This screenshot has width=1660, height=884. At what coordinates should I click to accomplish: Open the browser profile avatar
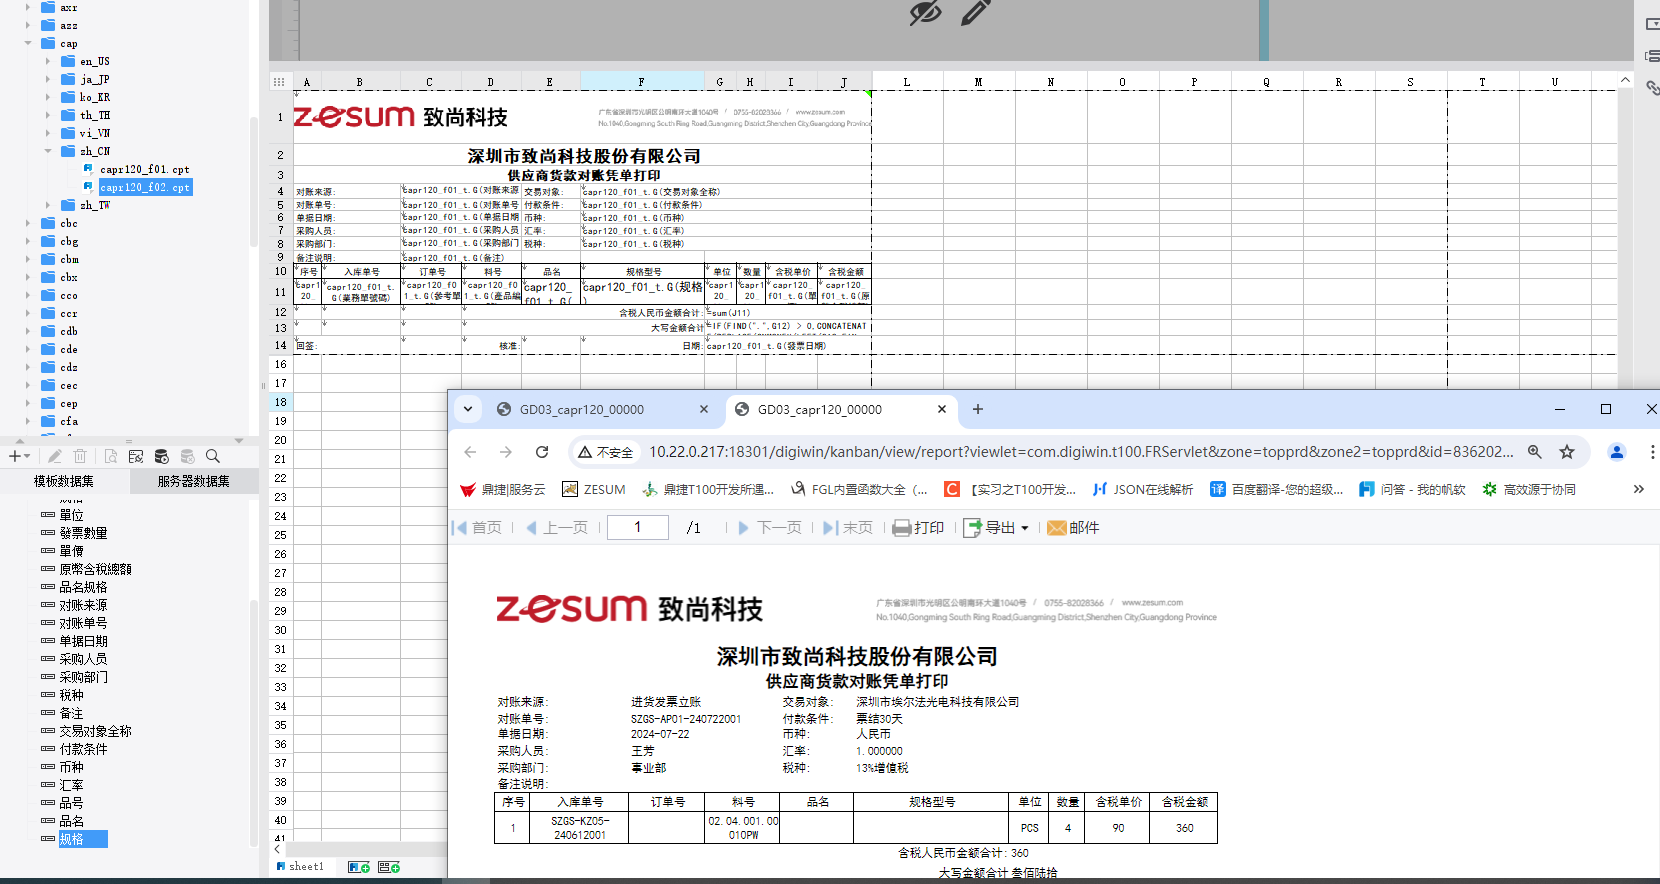coord(1617,452)
